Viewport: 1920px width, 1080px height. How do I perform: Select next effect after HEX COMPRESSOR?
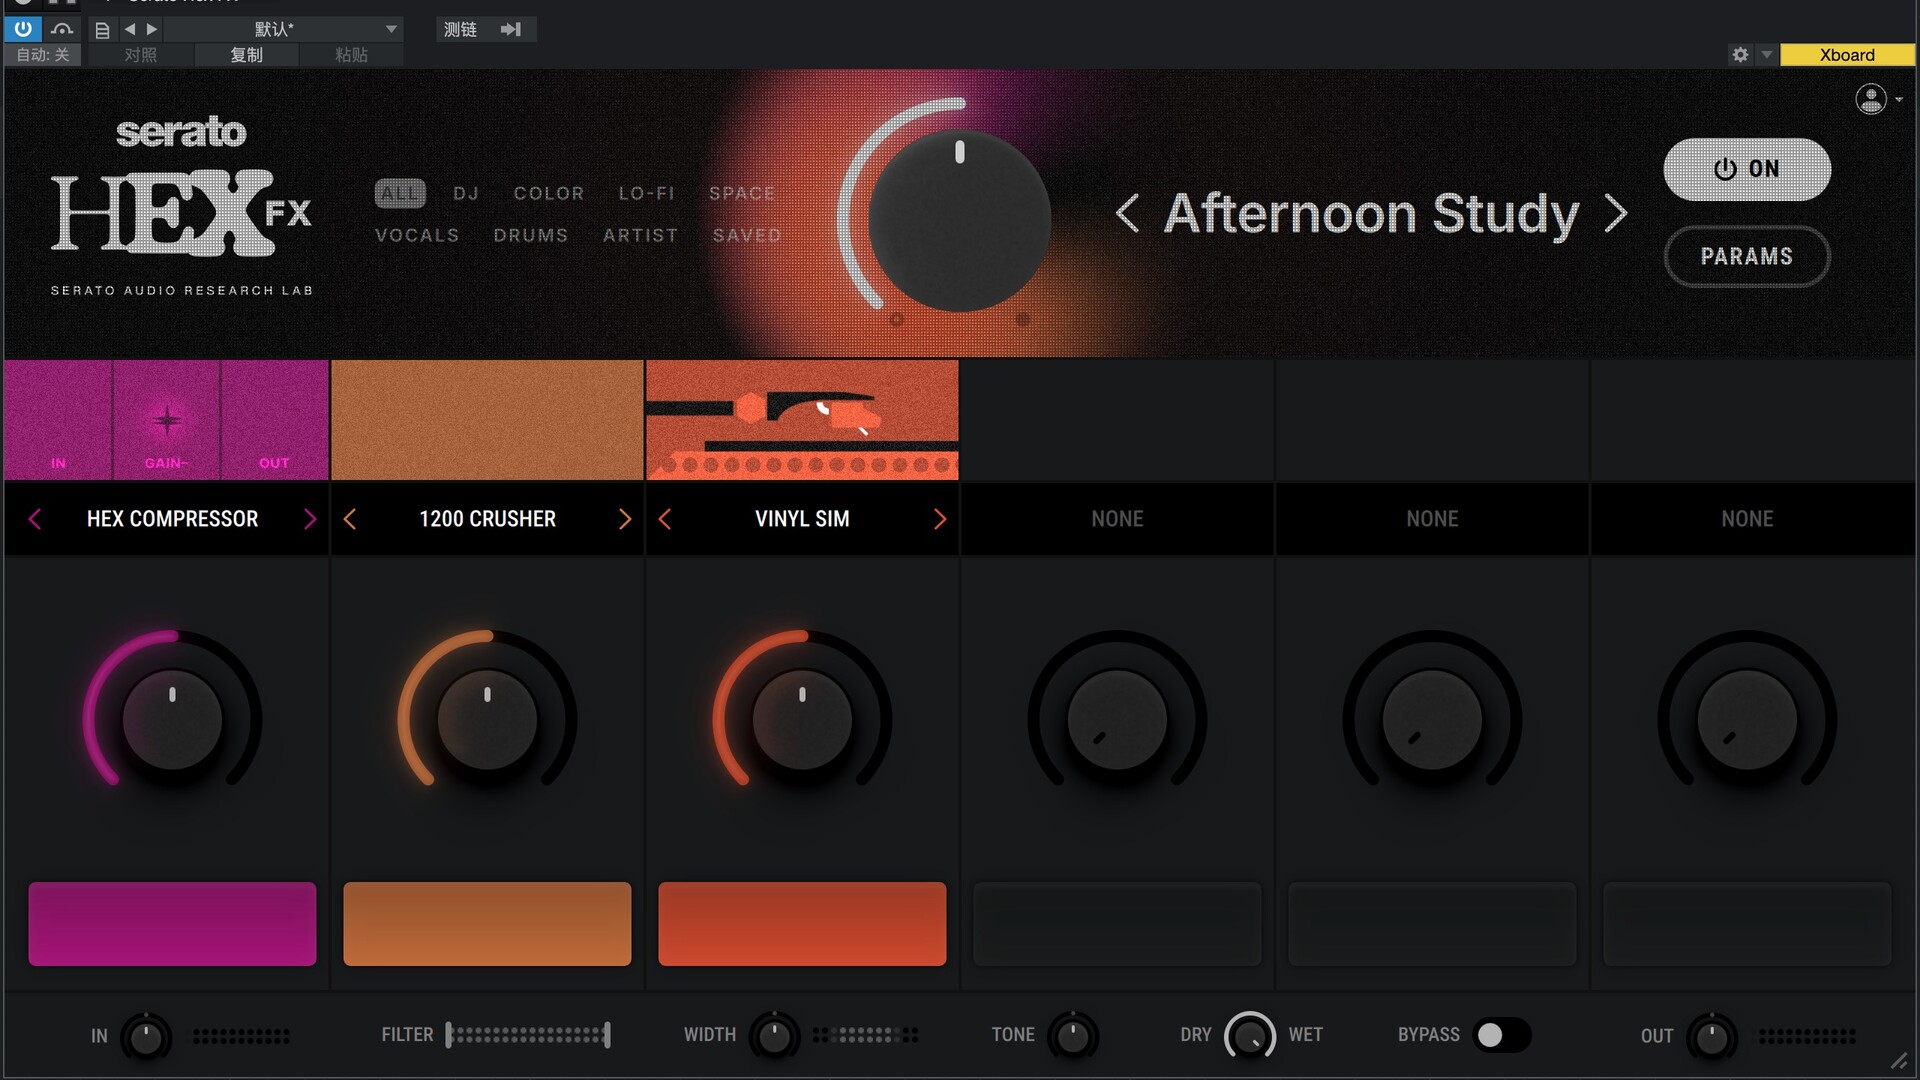pos(310,519)
